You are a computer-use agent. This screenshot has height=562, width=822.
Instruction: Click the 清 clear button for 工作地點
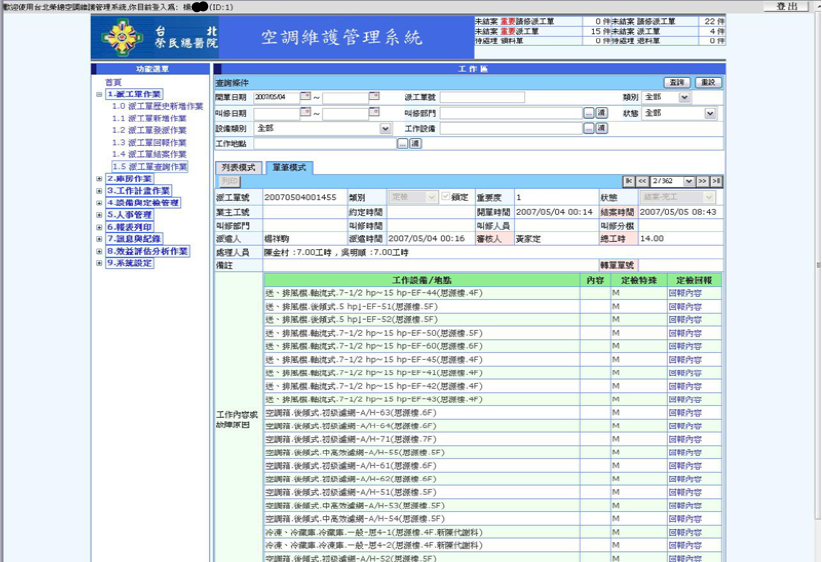(415, 143)
